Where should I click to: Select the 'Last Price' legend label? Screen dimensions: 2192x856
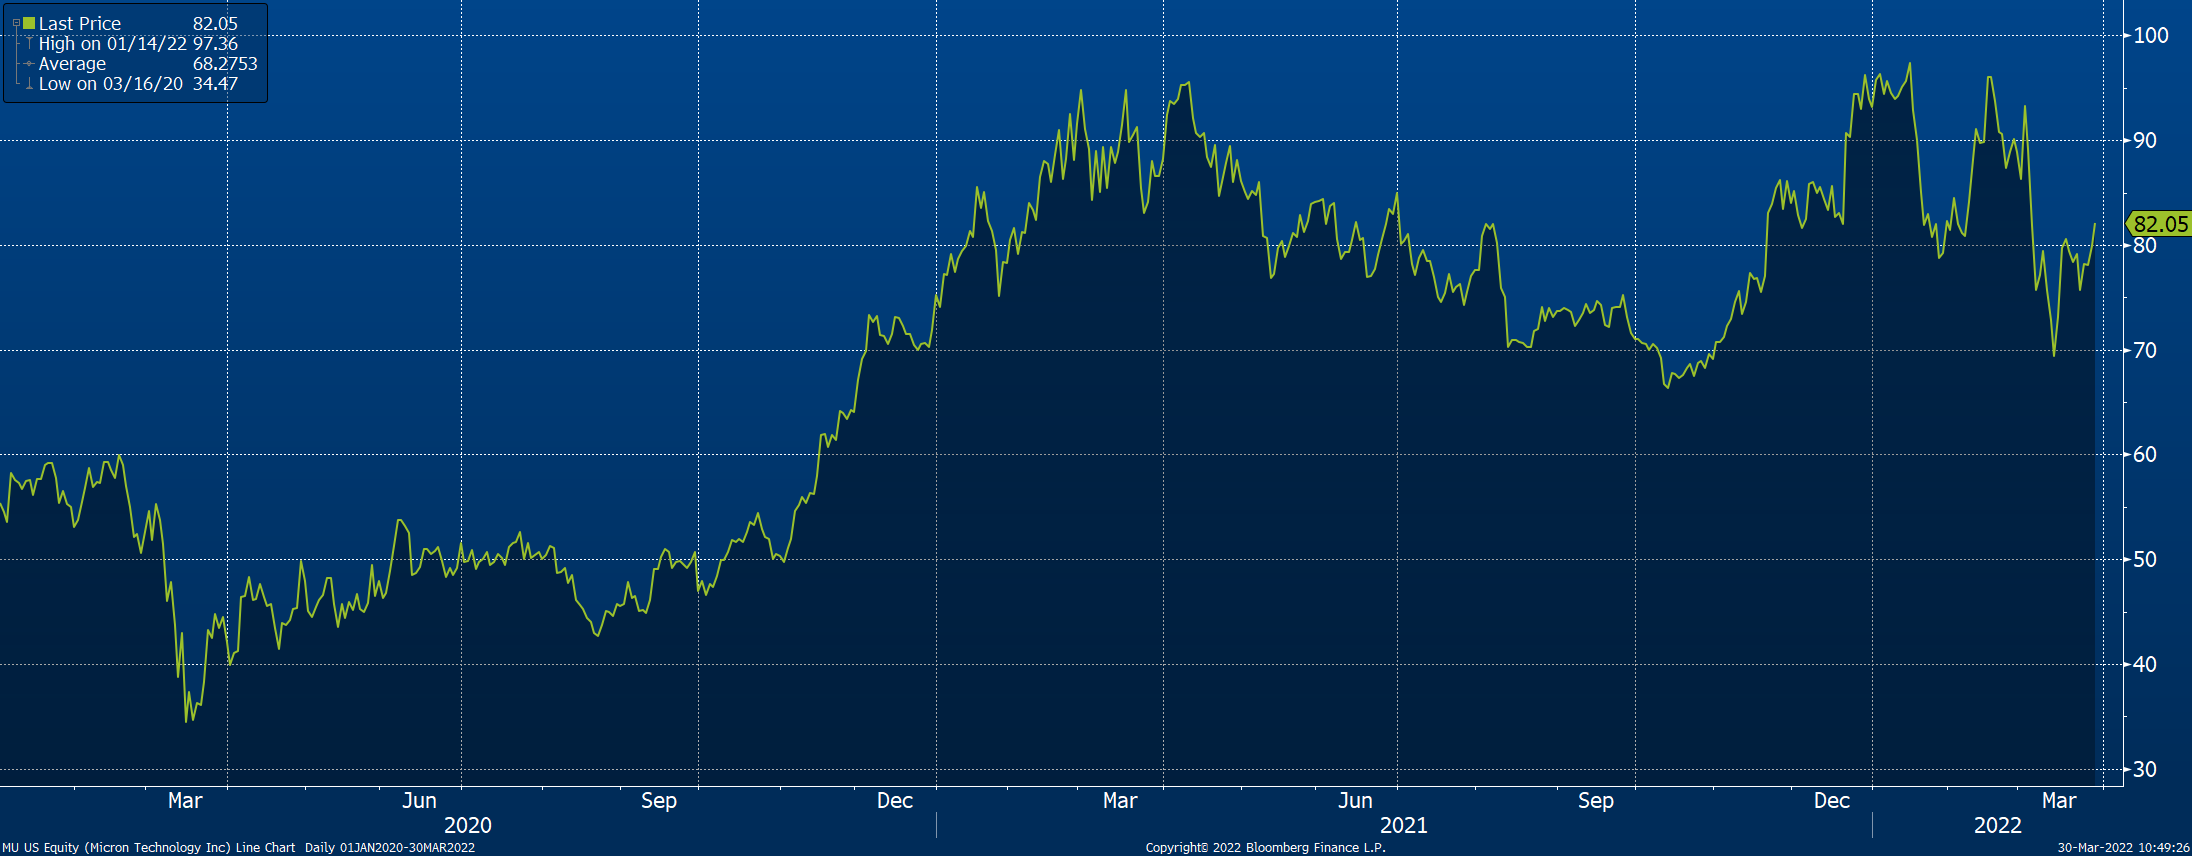tap(80, 23)
